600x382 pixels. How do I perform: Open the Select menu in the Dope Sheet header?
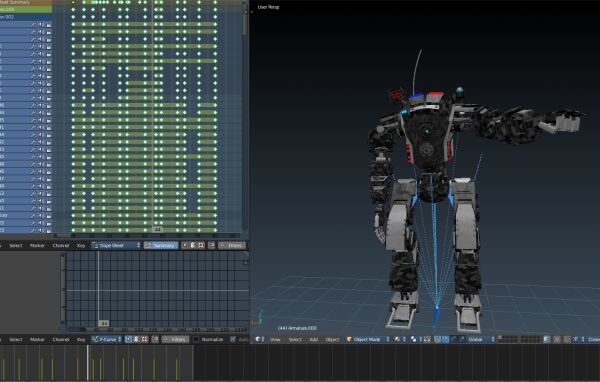click(16, 245)
